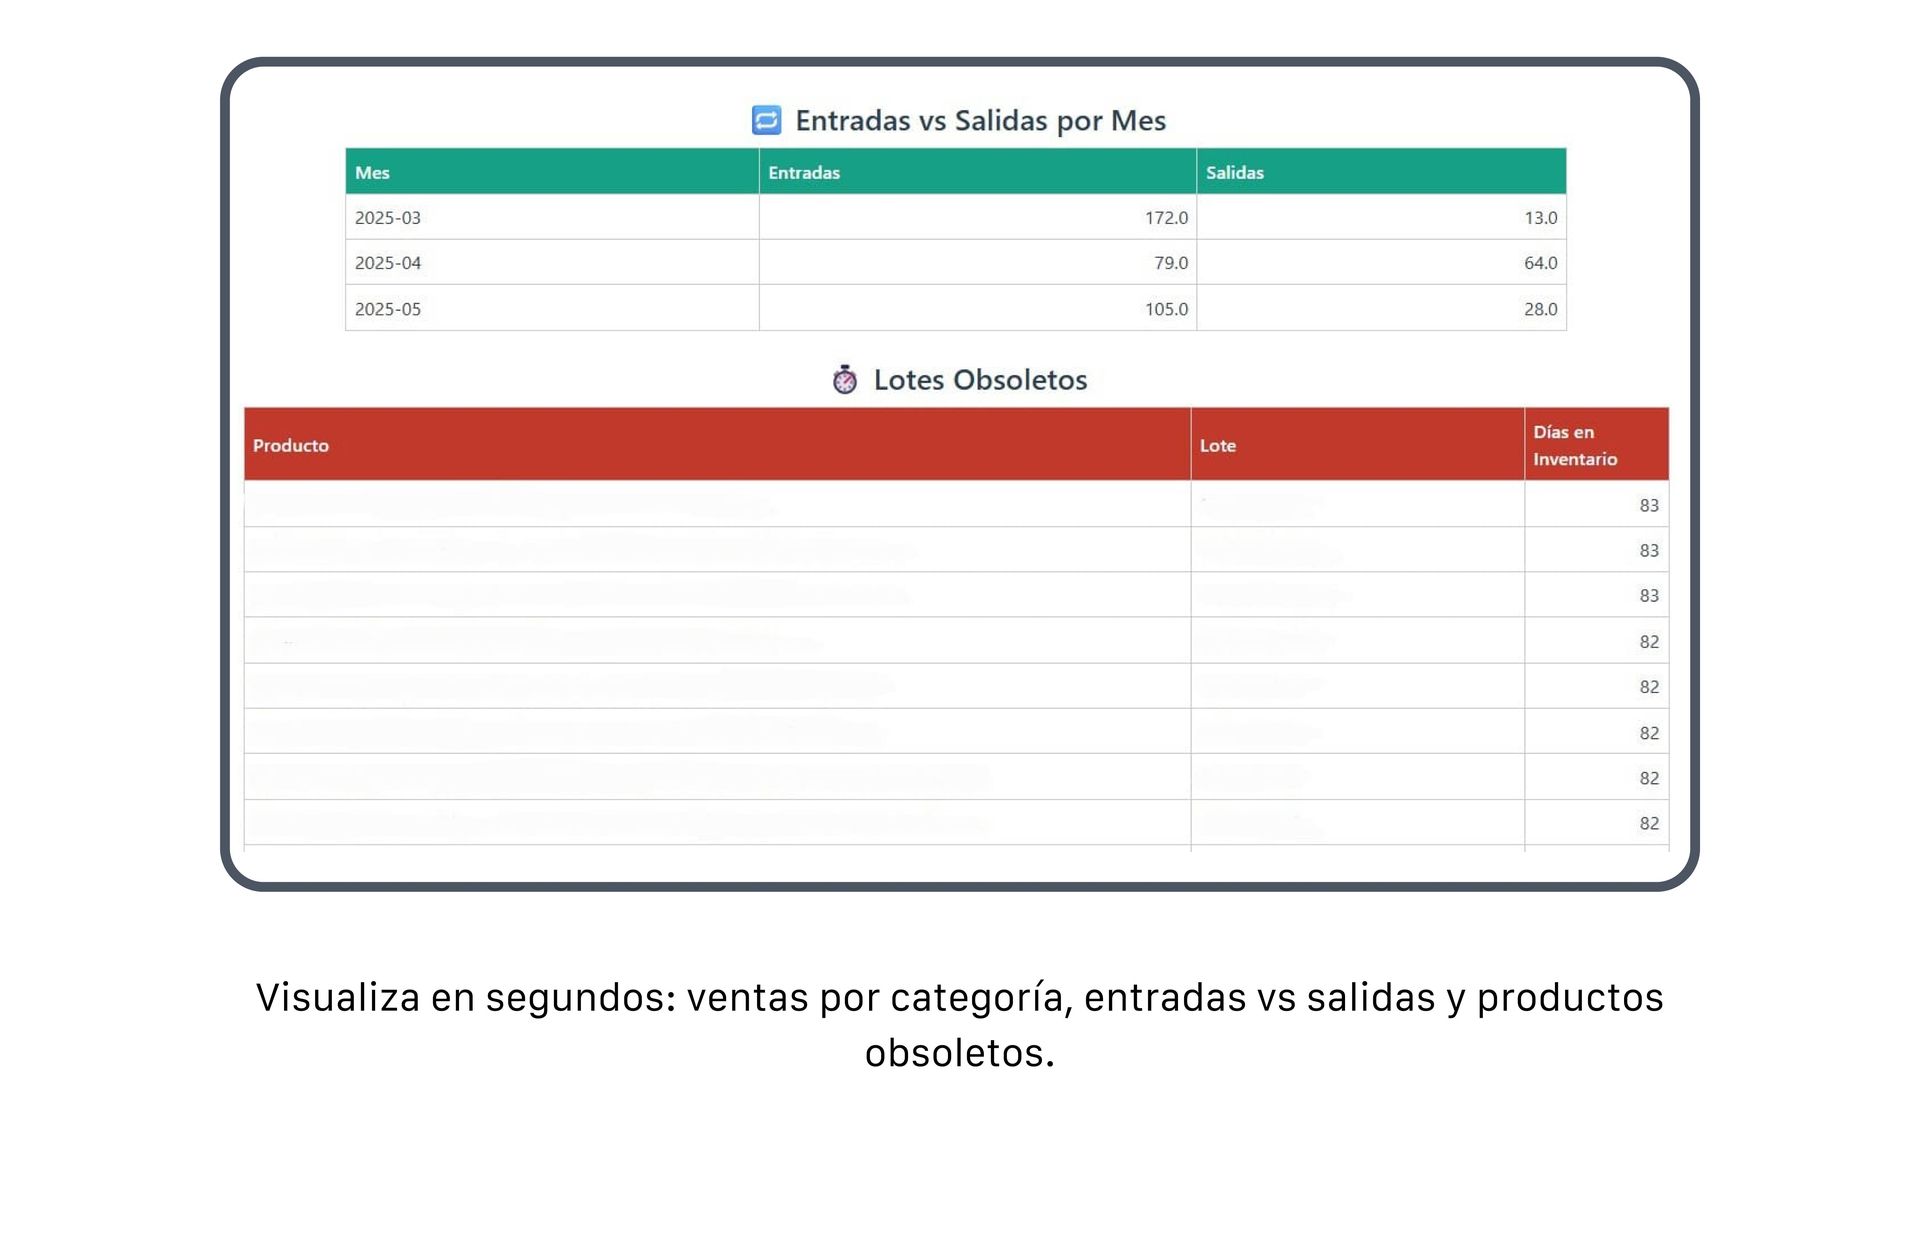This screenshot has width=1920, height=1236.
Task: Click the Entradas vs Salidas por Mes title
Action: click(x=980, y=120)
